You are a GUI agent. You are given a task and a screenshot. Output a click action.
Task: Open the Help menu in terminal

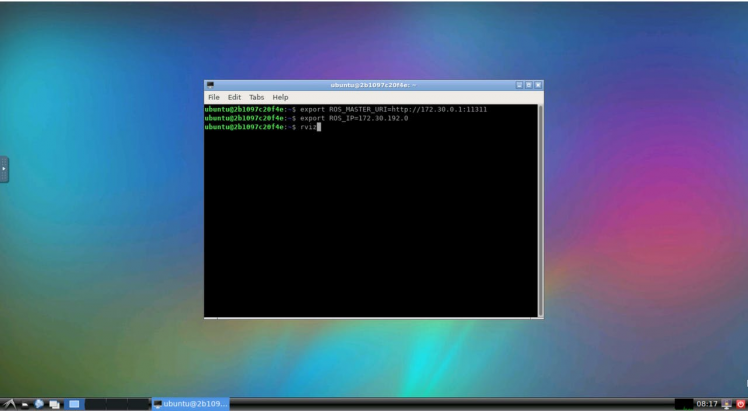pos(280,97)
